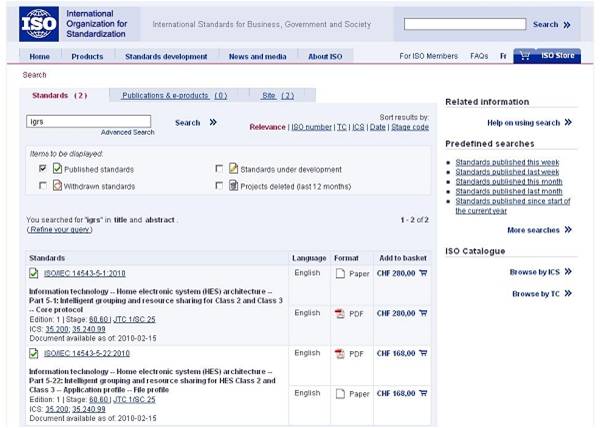The height and width of the screenshot is (428, 602).
Task: Open News and media menu tab
Action: [x=258, y=56]
